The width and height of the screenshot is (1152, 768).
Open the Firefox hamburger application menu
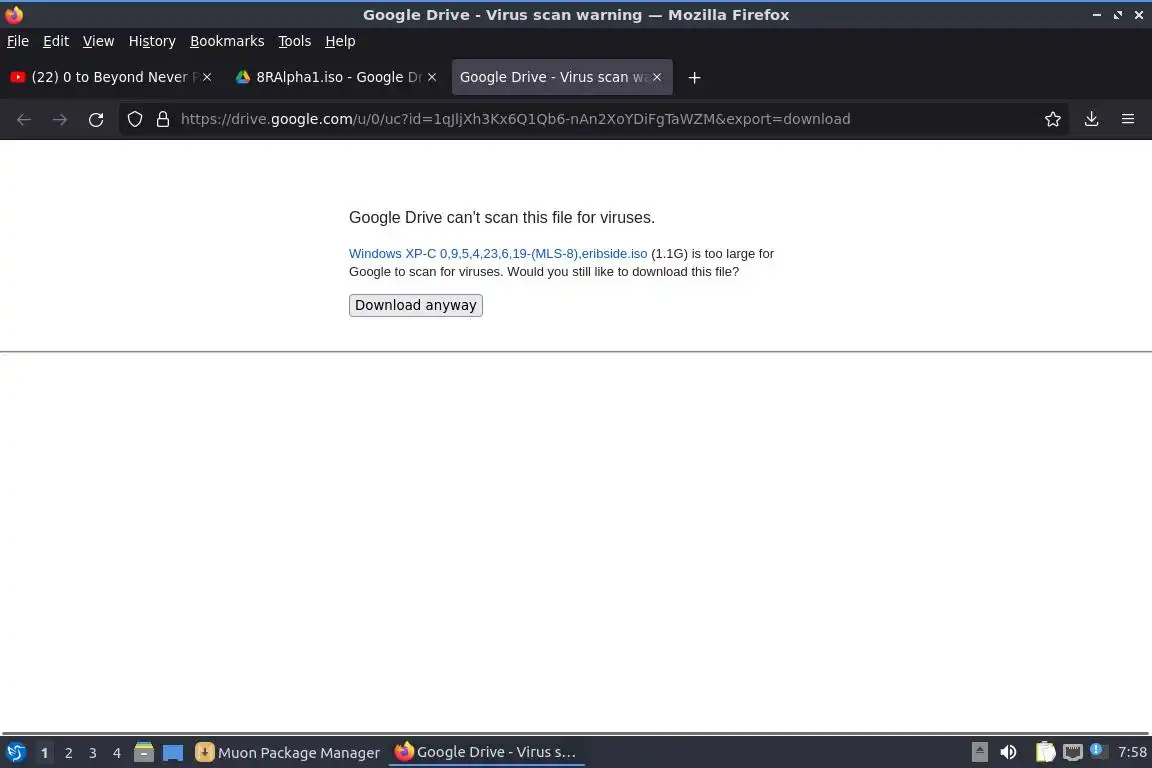click(1127, 119)
